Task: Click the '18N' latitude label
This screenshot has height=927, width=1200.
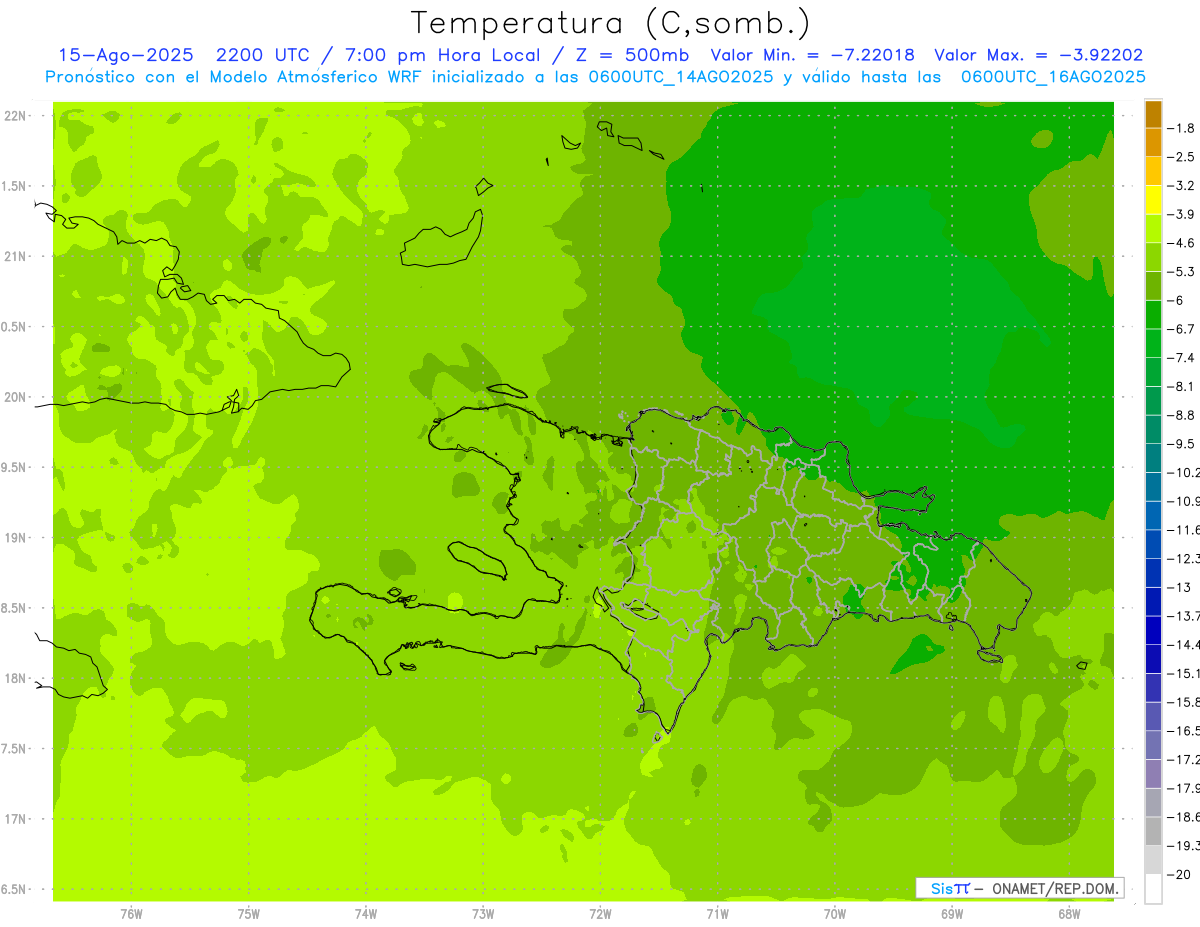Action: 14,678
